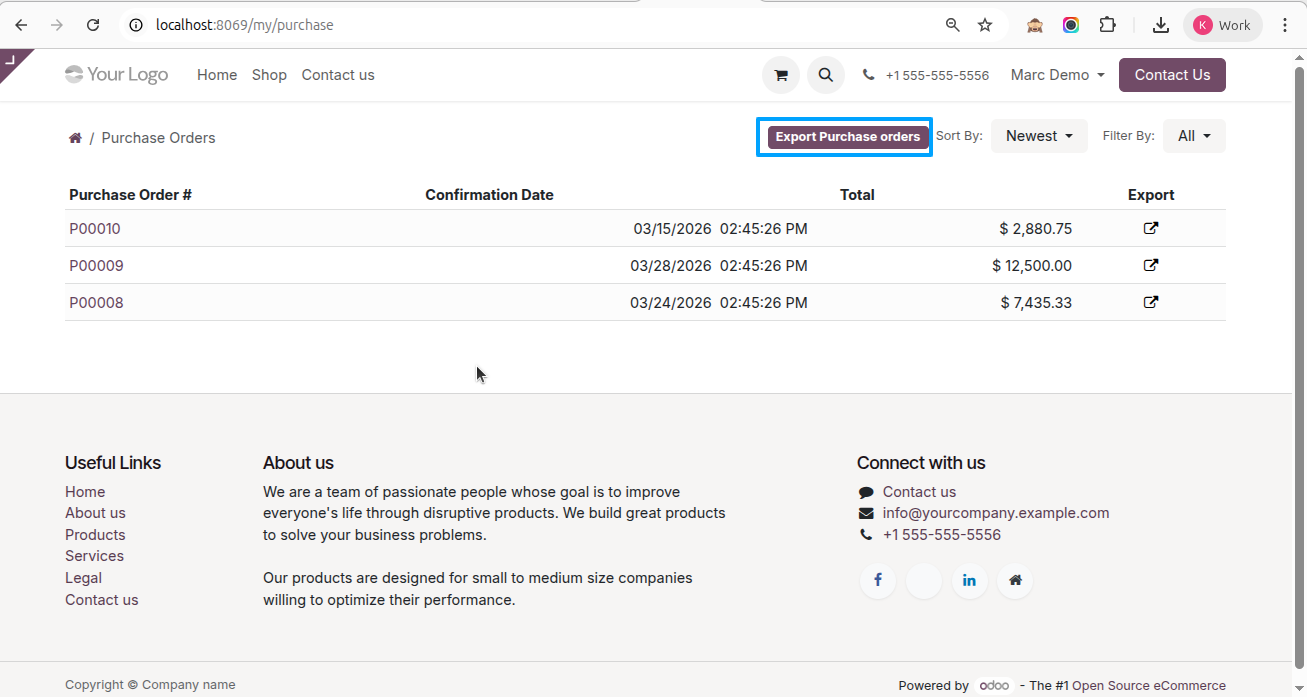This screenshot has width=1307, height=697.
Task: Click the site information icon in address bar
Action: [136, 25]
